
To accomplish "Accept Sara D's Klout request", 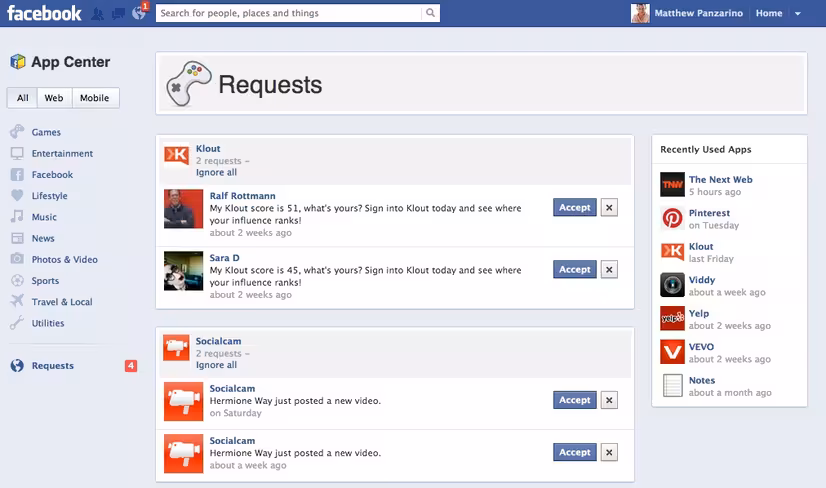I will pos(575,269).
